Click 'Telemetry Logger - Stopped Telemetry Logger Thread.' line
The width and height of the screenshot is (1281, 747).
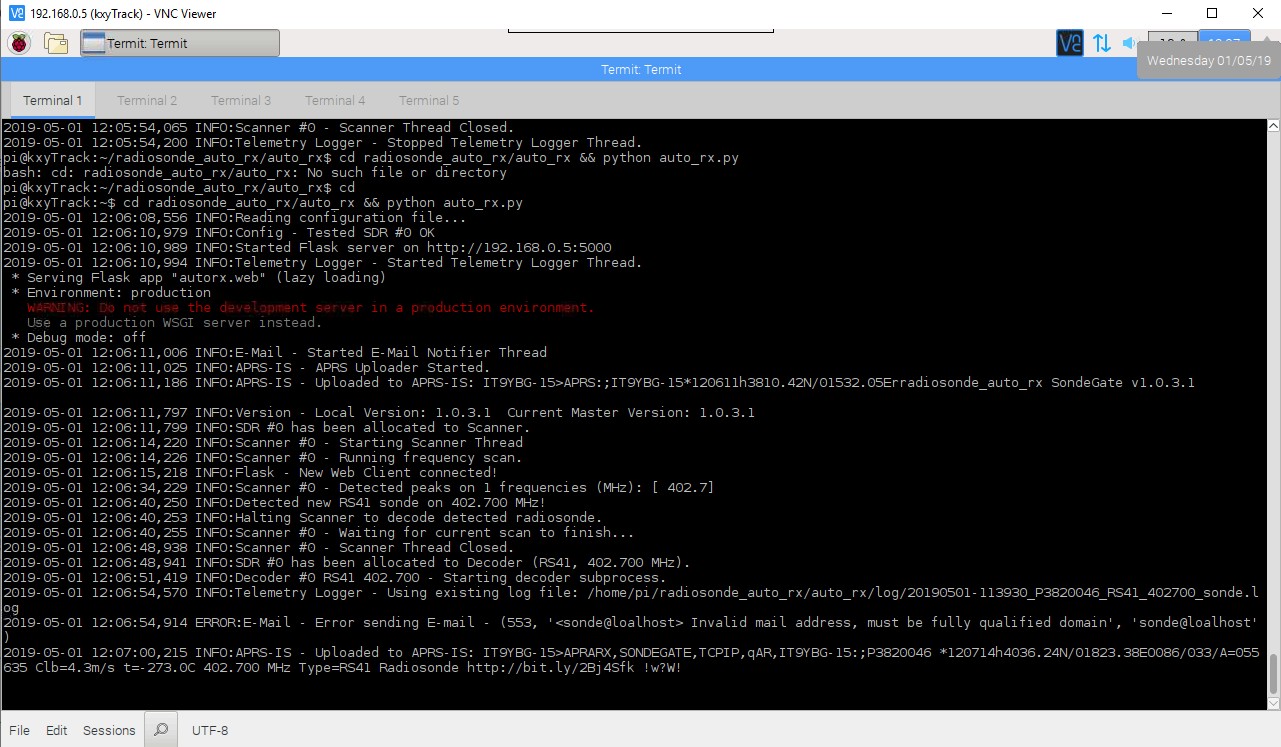pyautogui.click(x=323, y=142)
